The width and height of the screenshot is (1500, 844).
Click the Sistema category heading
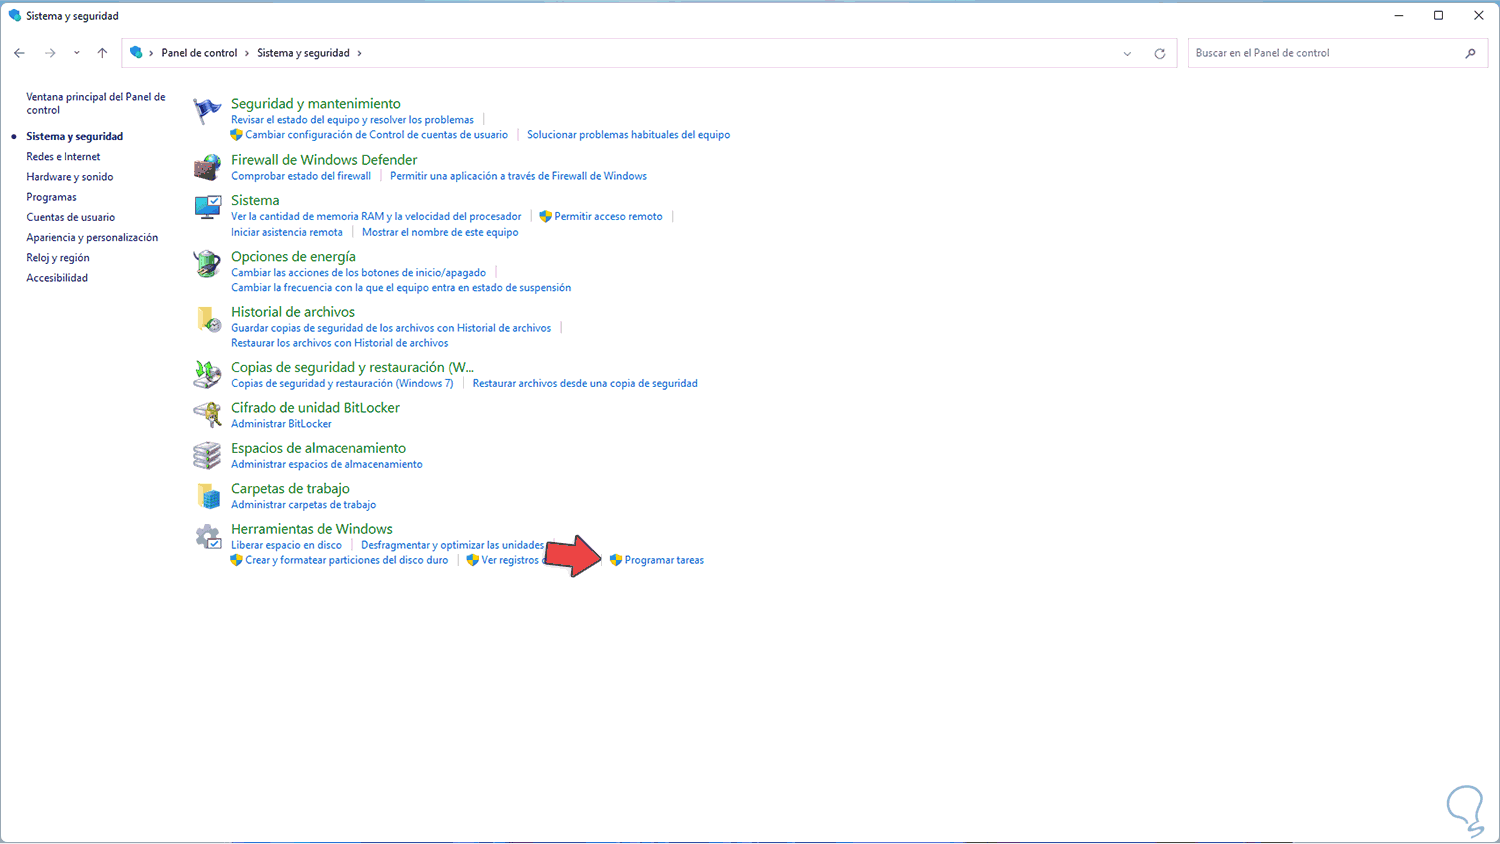click(x=255, y=201)
